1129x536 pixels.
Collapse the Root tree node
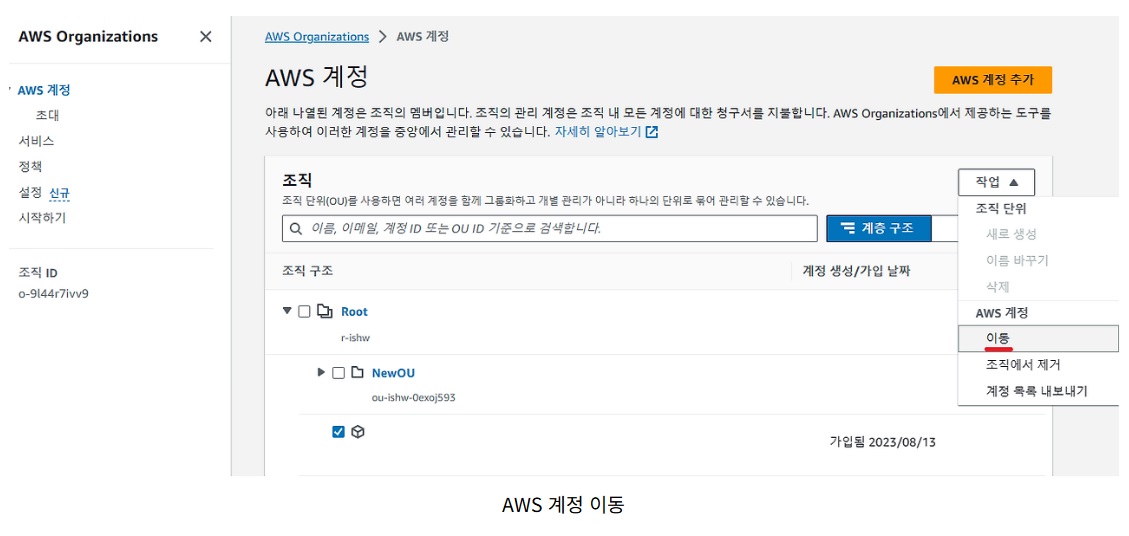(287, 311)
